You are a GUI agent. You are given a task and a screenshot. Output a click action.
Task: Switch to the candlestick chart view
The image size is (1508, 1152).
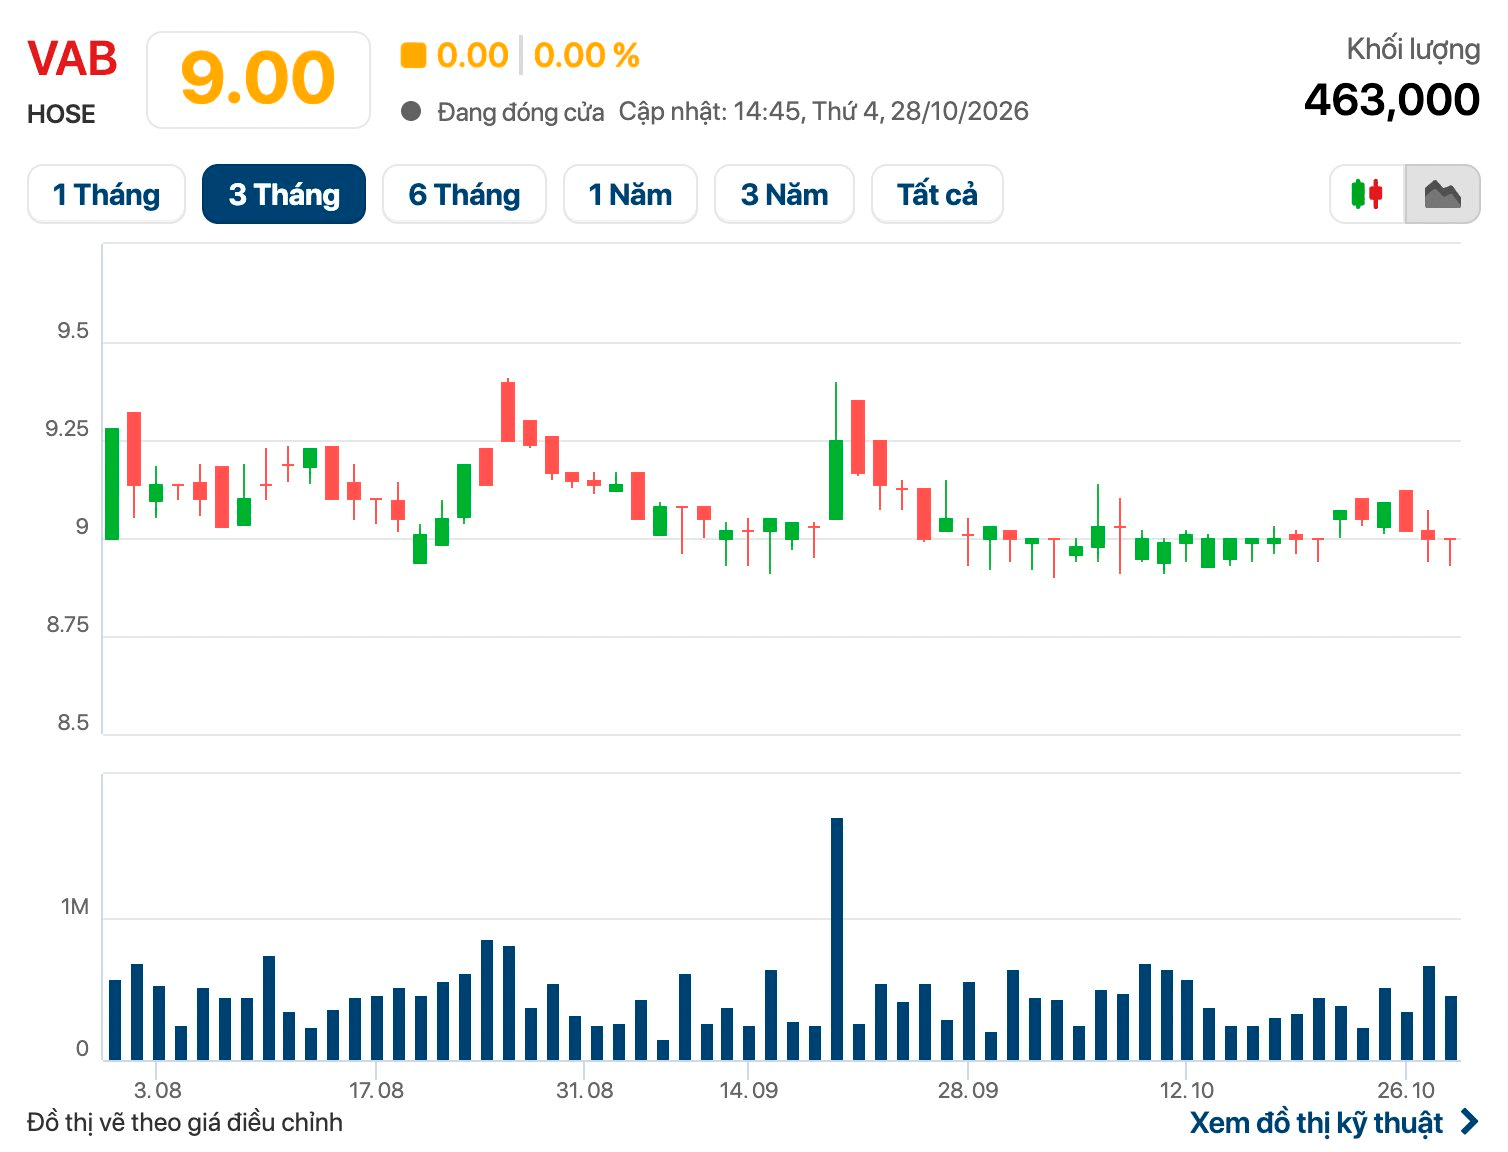coord(1367,194)
